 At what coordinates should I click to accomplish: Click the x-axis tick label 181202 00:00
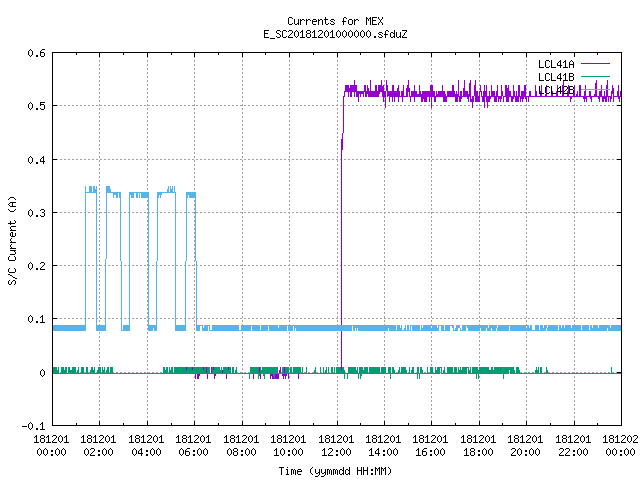point(620,446)
